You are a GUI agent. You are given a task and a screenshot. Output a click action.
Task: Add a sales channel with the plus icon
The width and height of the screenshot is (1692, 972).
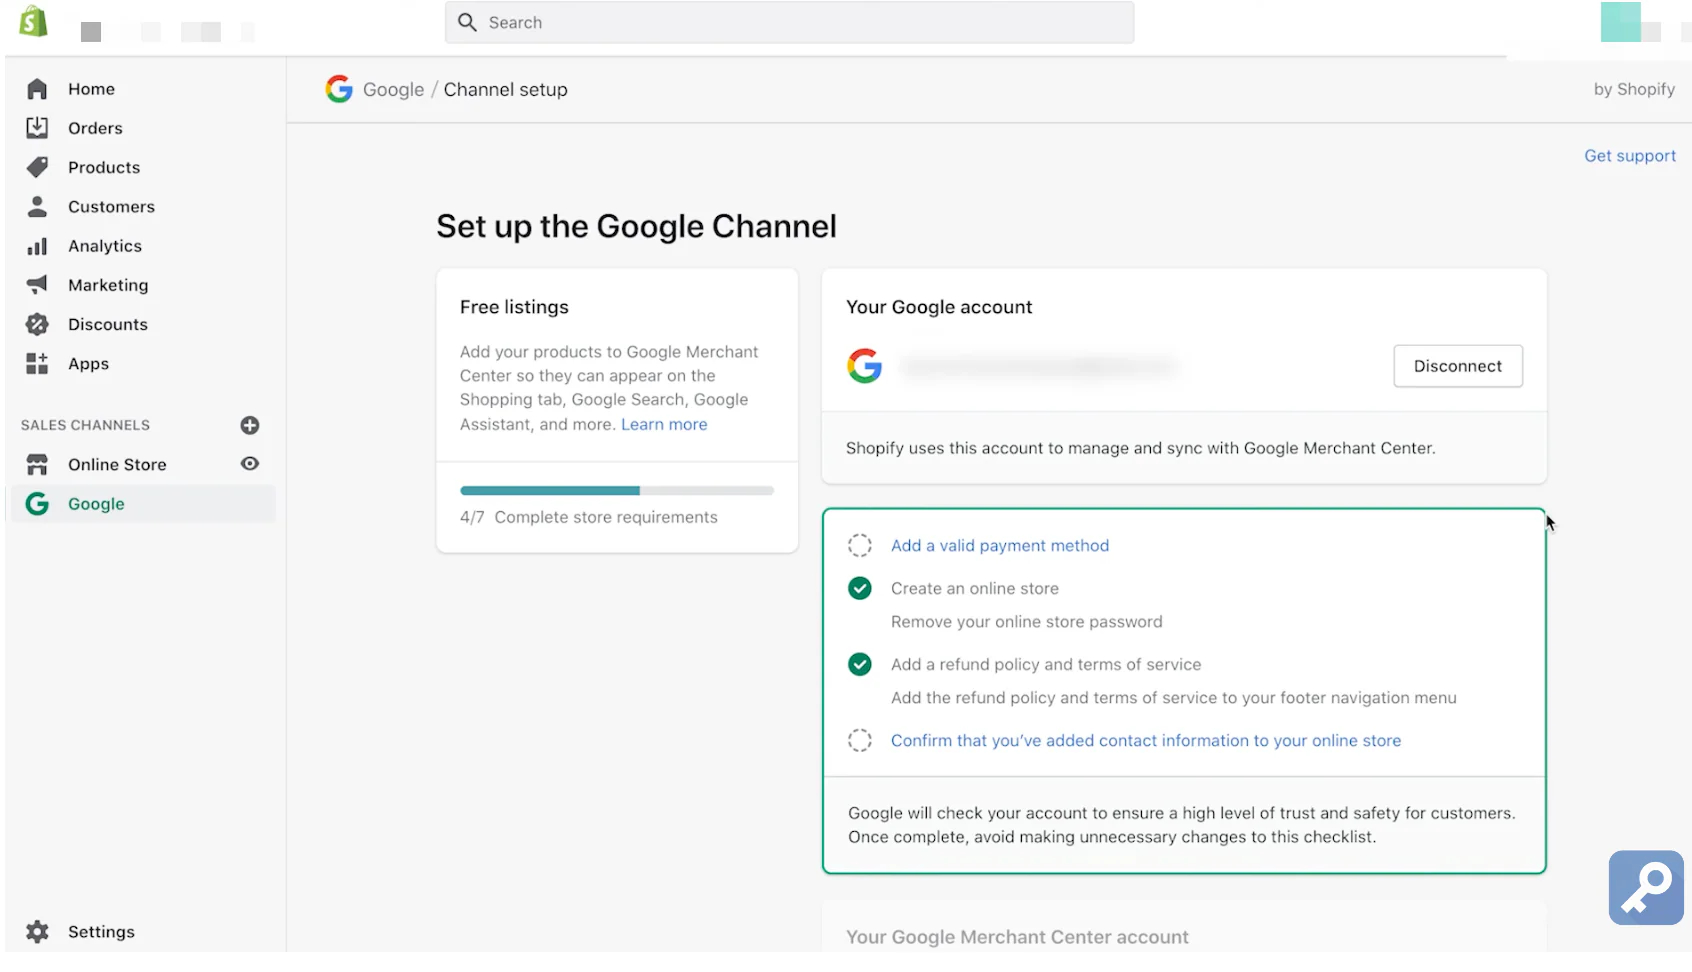click(x=249, y=424)
